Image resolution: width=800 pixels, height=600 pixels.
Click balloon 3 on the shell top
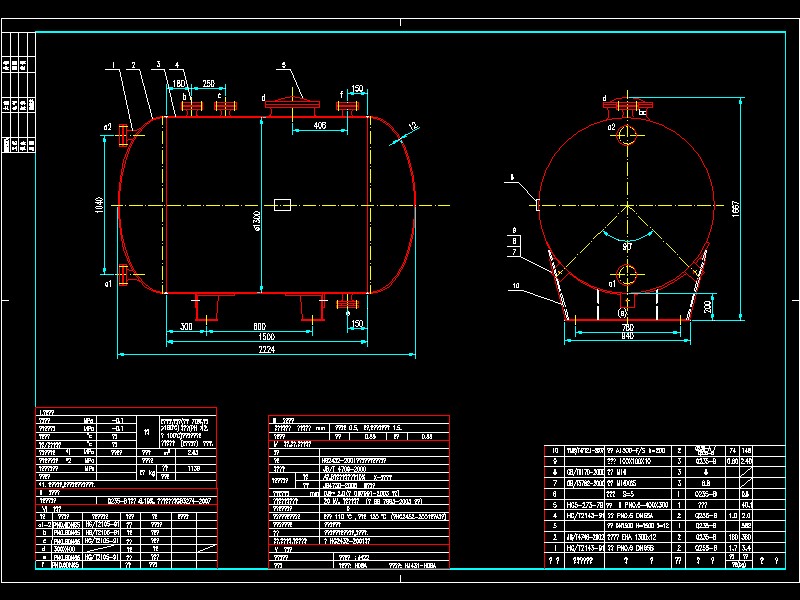pos(156,64)
